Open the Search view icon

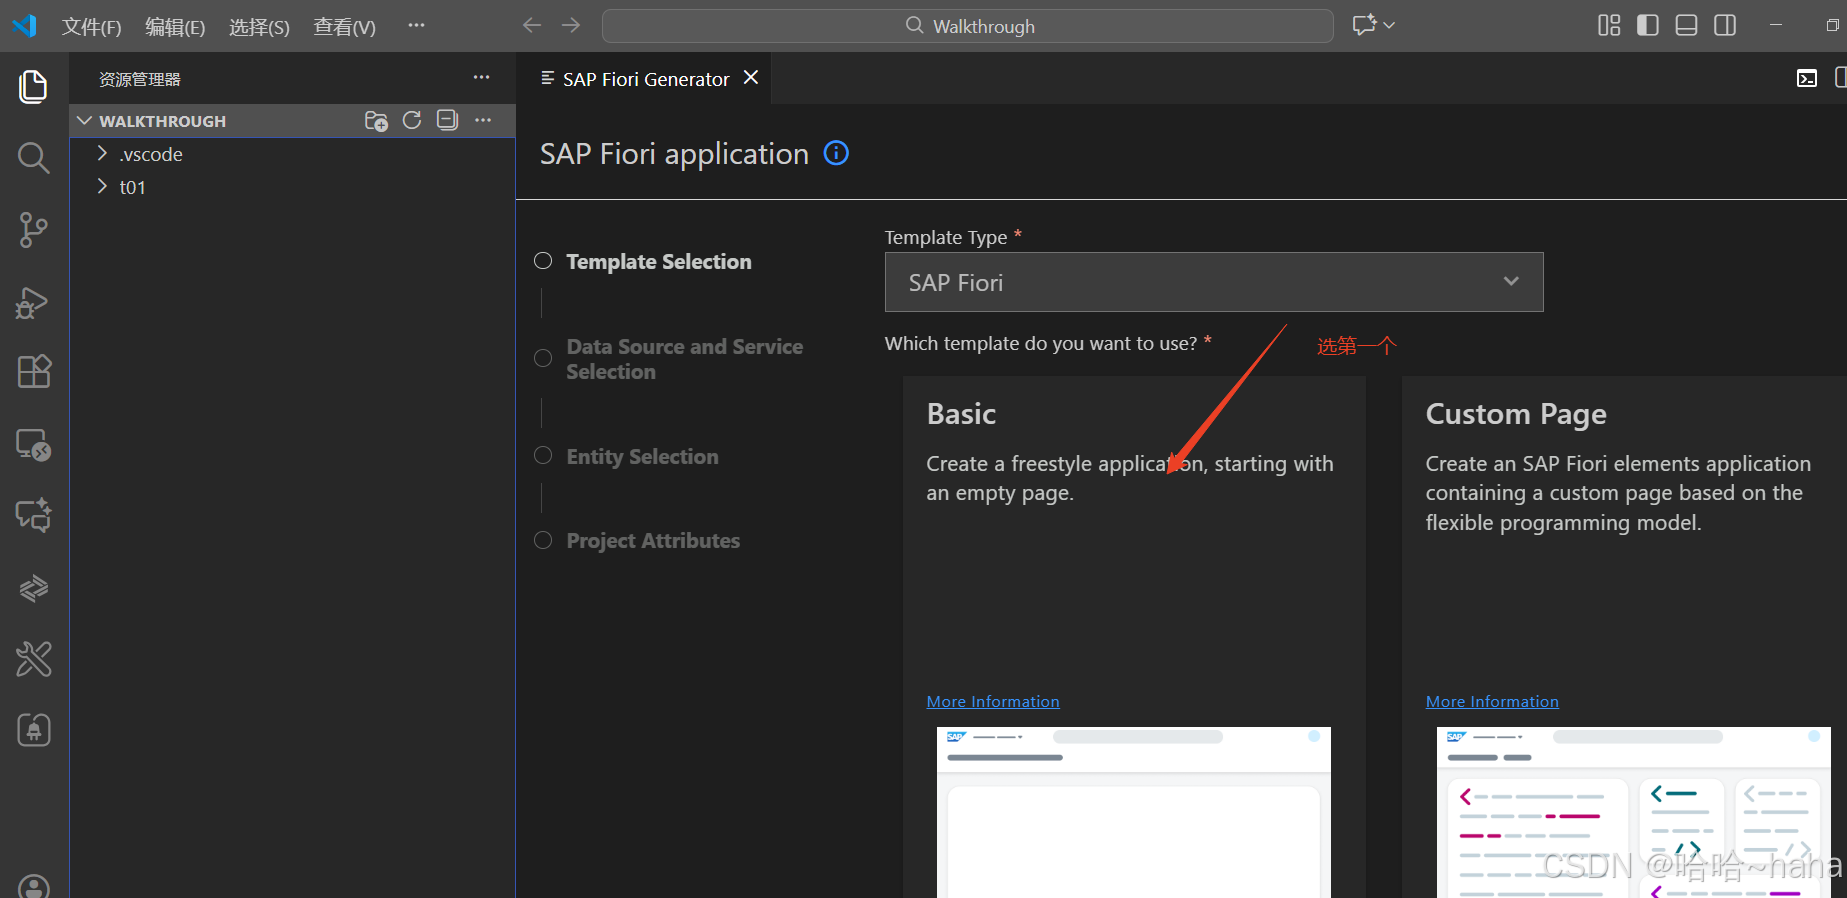click(33, 157)
